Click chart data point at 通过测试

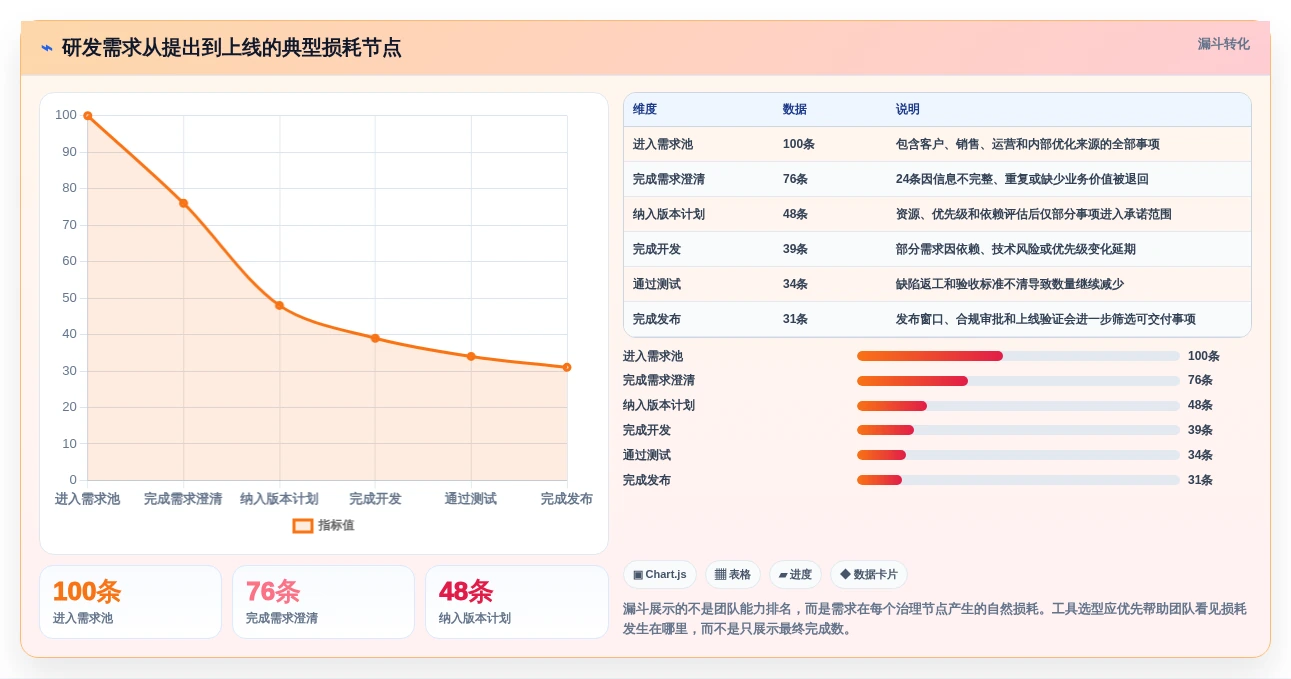click(471, 356)
